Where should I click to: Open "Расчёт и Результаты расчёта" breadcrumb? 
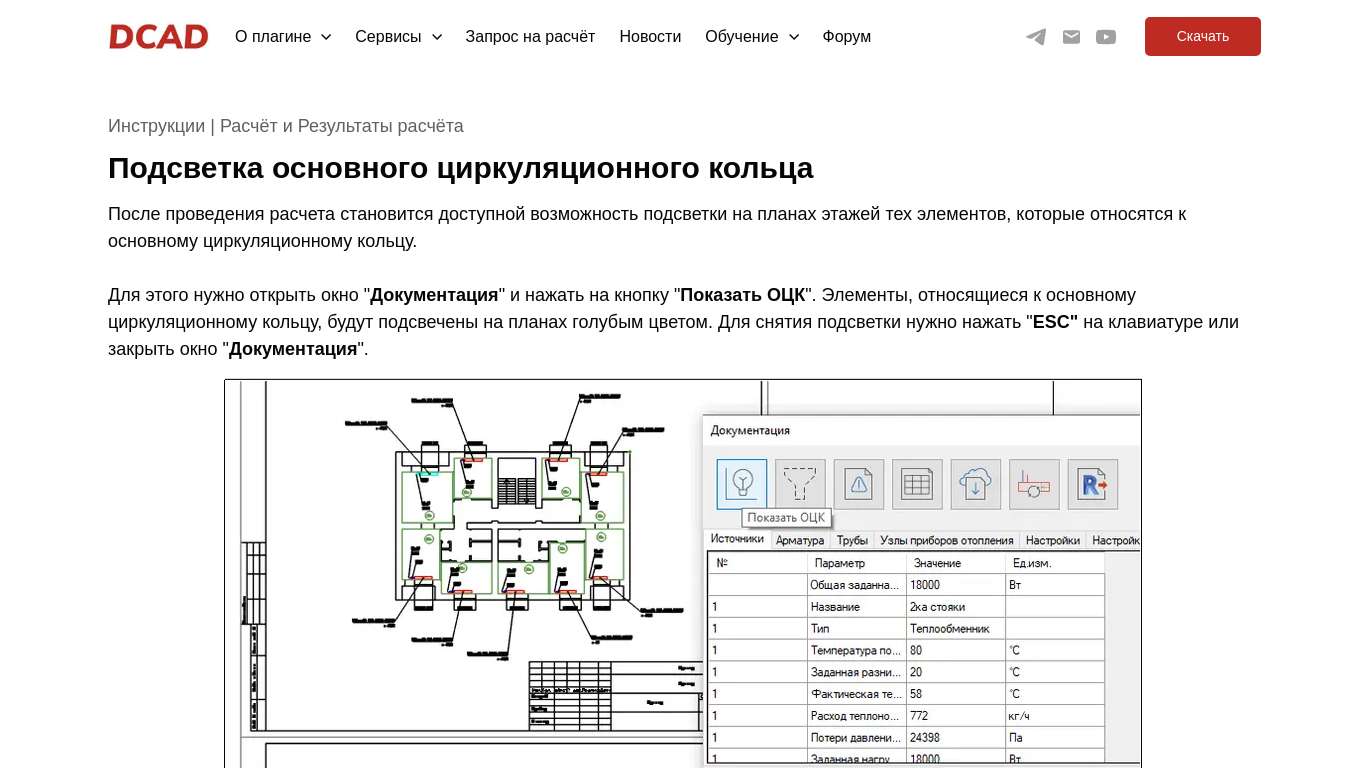click(x=342, y=126)
